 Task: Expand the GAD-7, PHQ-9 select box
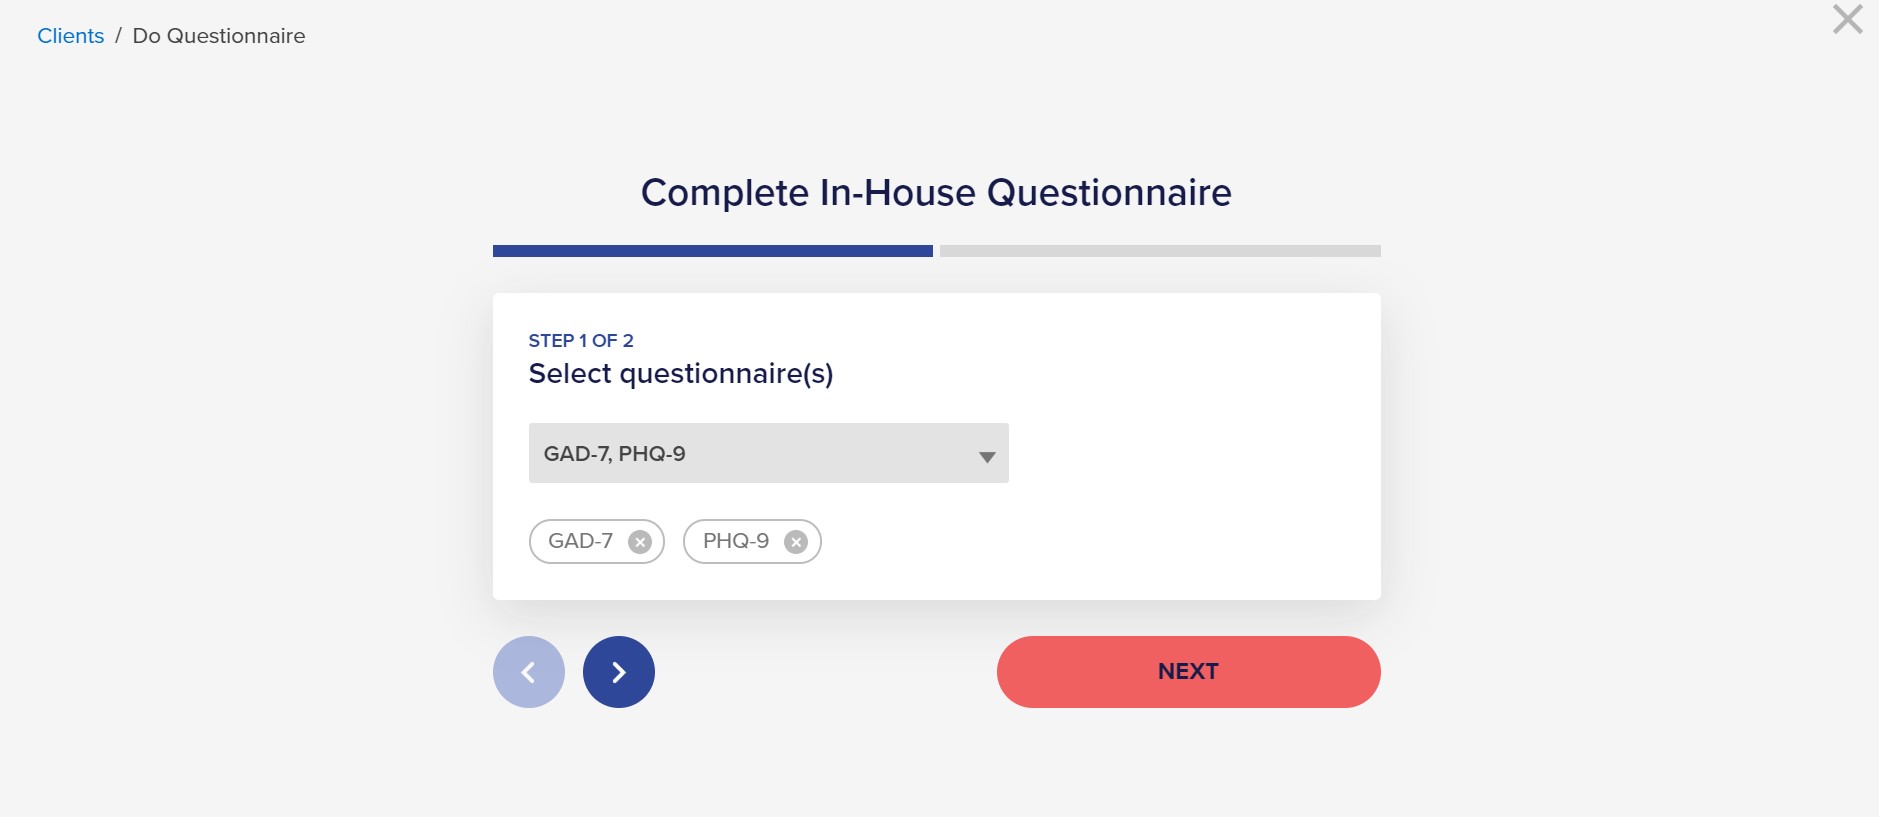tap(768, 453)
